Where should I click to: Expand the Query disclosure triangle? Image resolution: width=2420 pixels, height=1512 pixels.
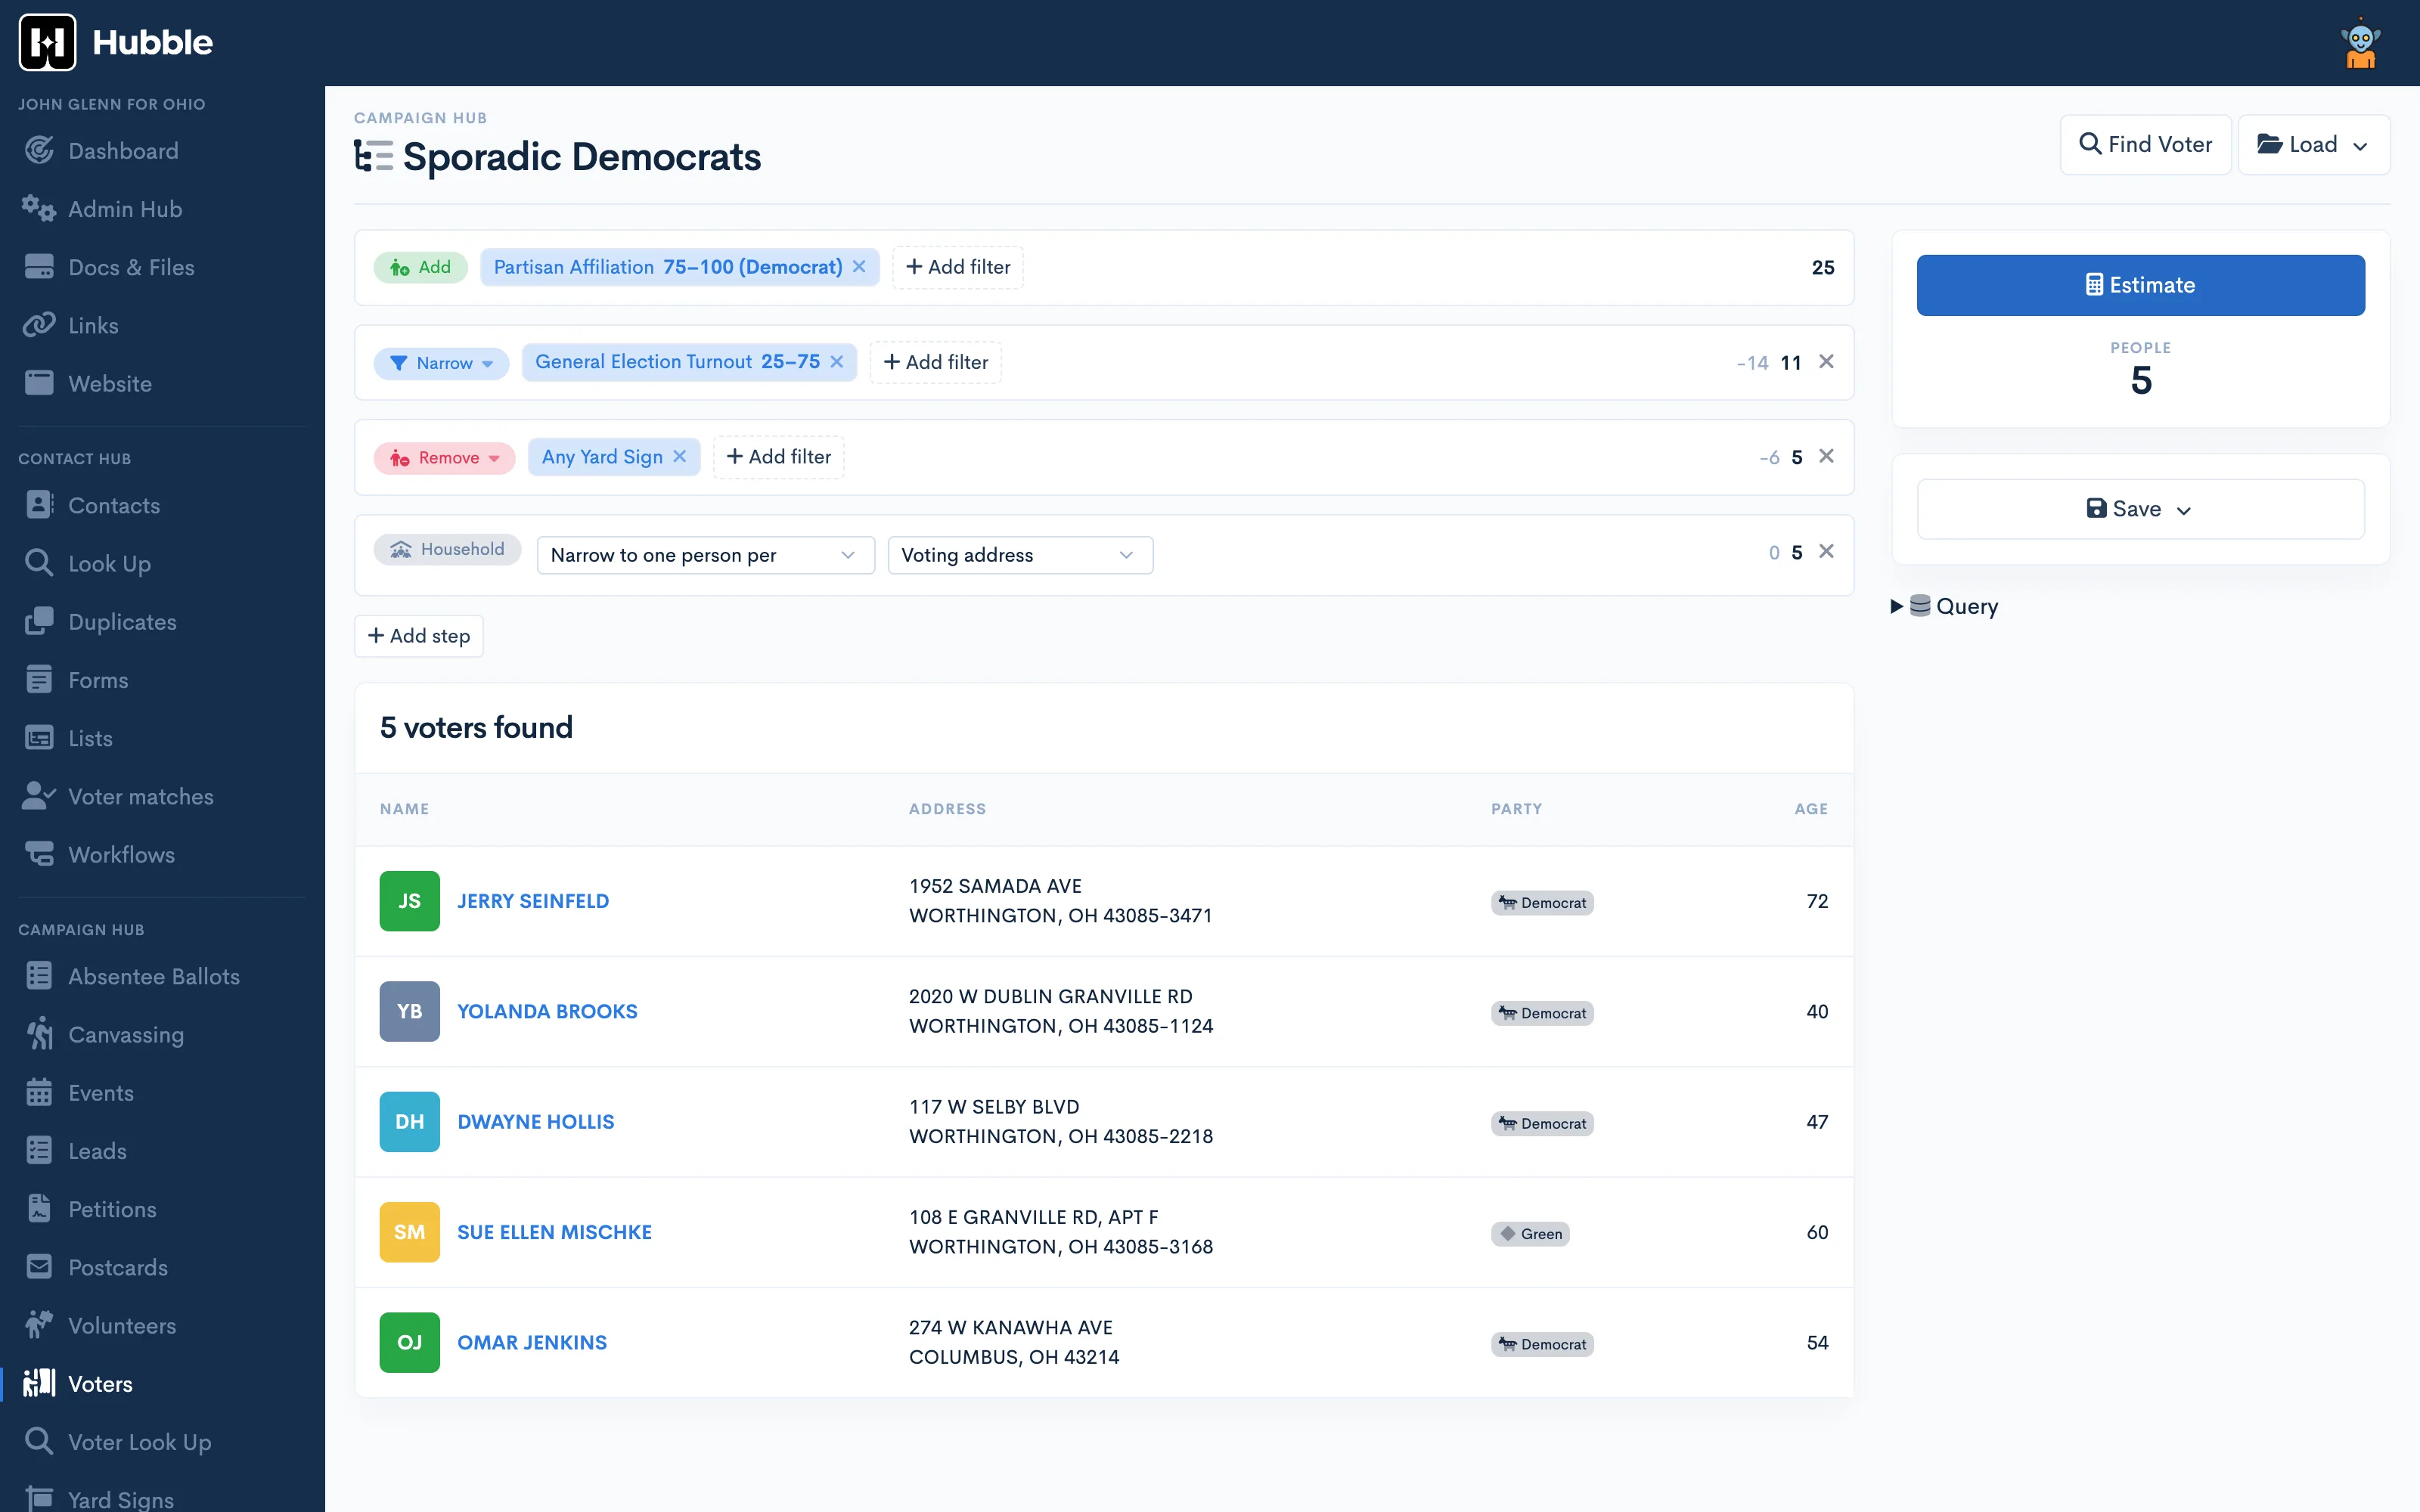pyautogui.click(x=1896, y=606)
